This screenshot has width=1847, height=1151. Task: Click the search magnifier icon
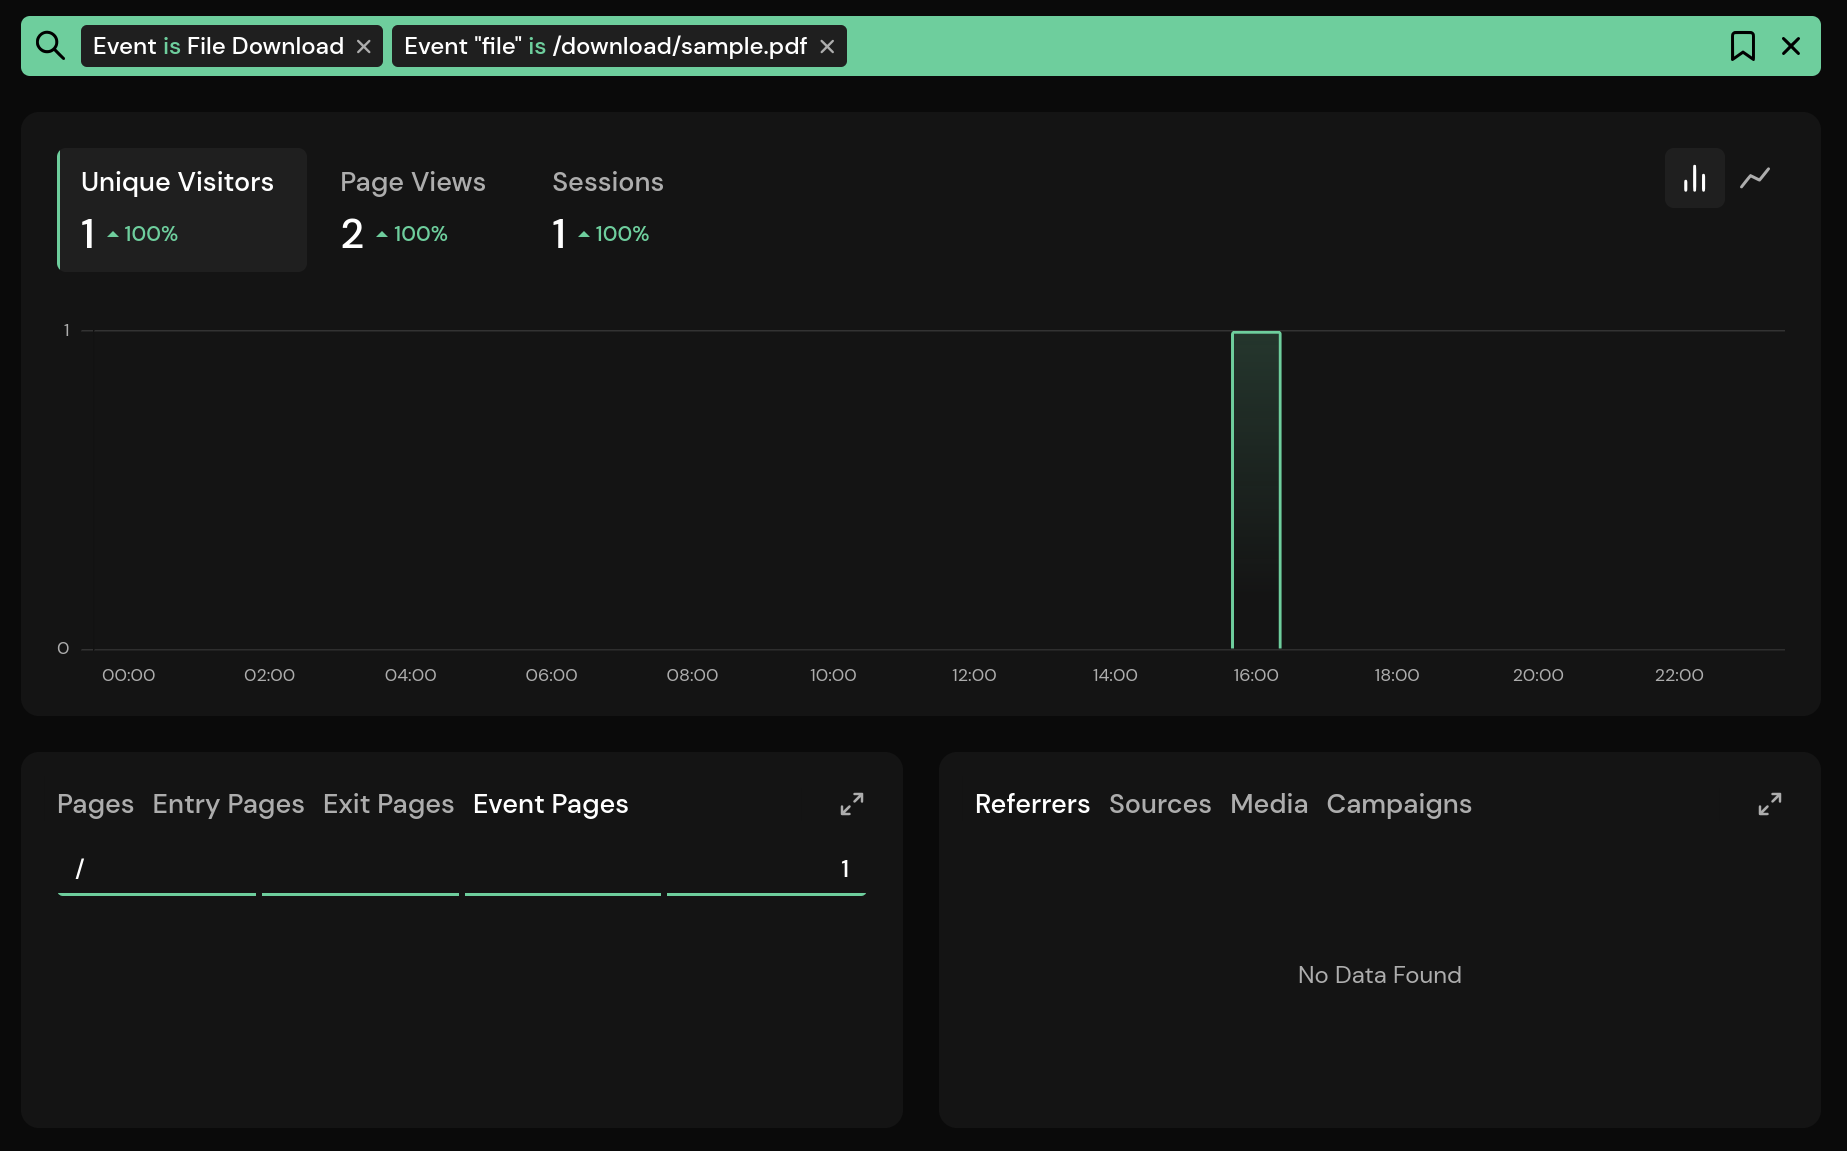point(50,45)
